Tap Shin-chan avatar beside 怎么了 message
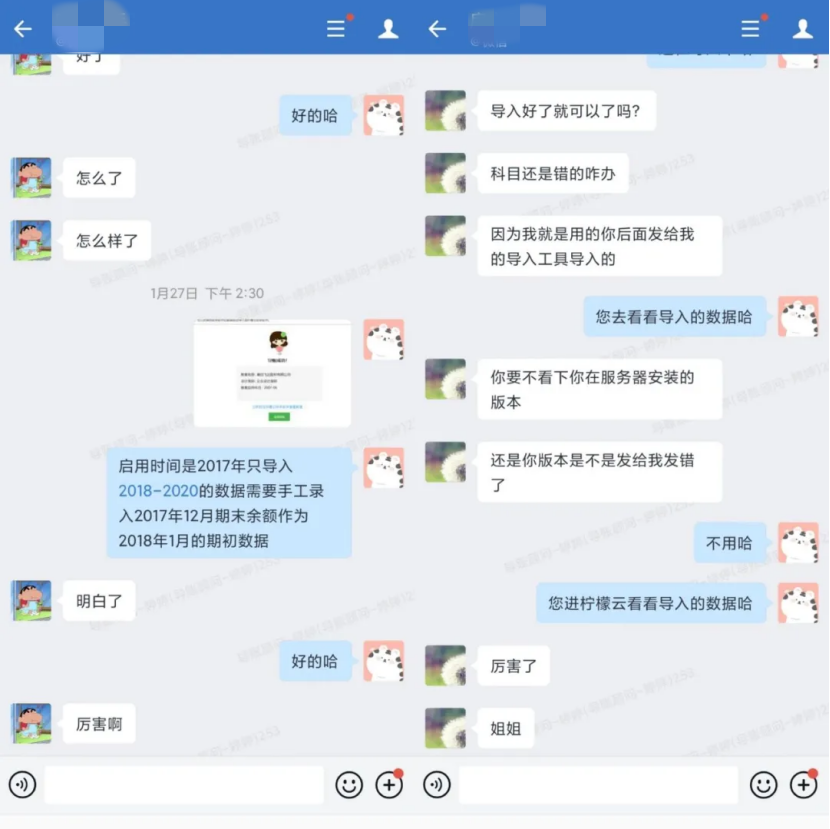This screenshot has width=830, height=829. [32, 177]
